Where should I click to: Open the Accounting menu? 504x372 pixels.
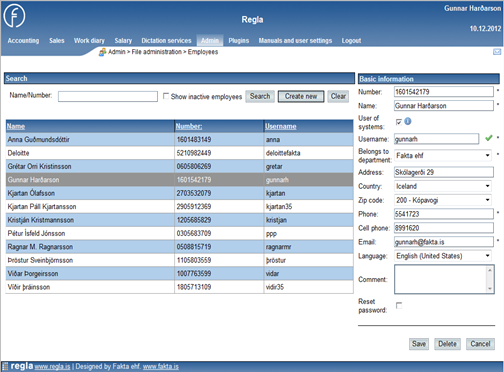point(23,41)
